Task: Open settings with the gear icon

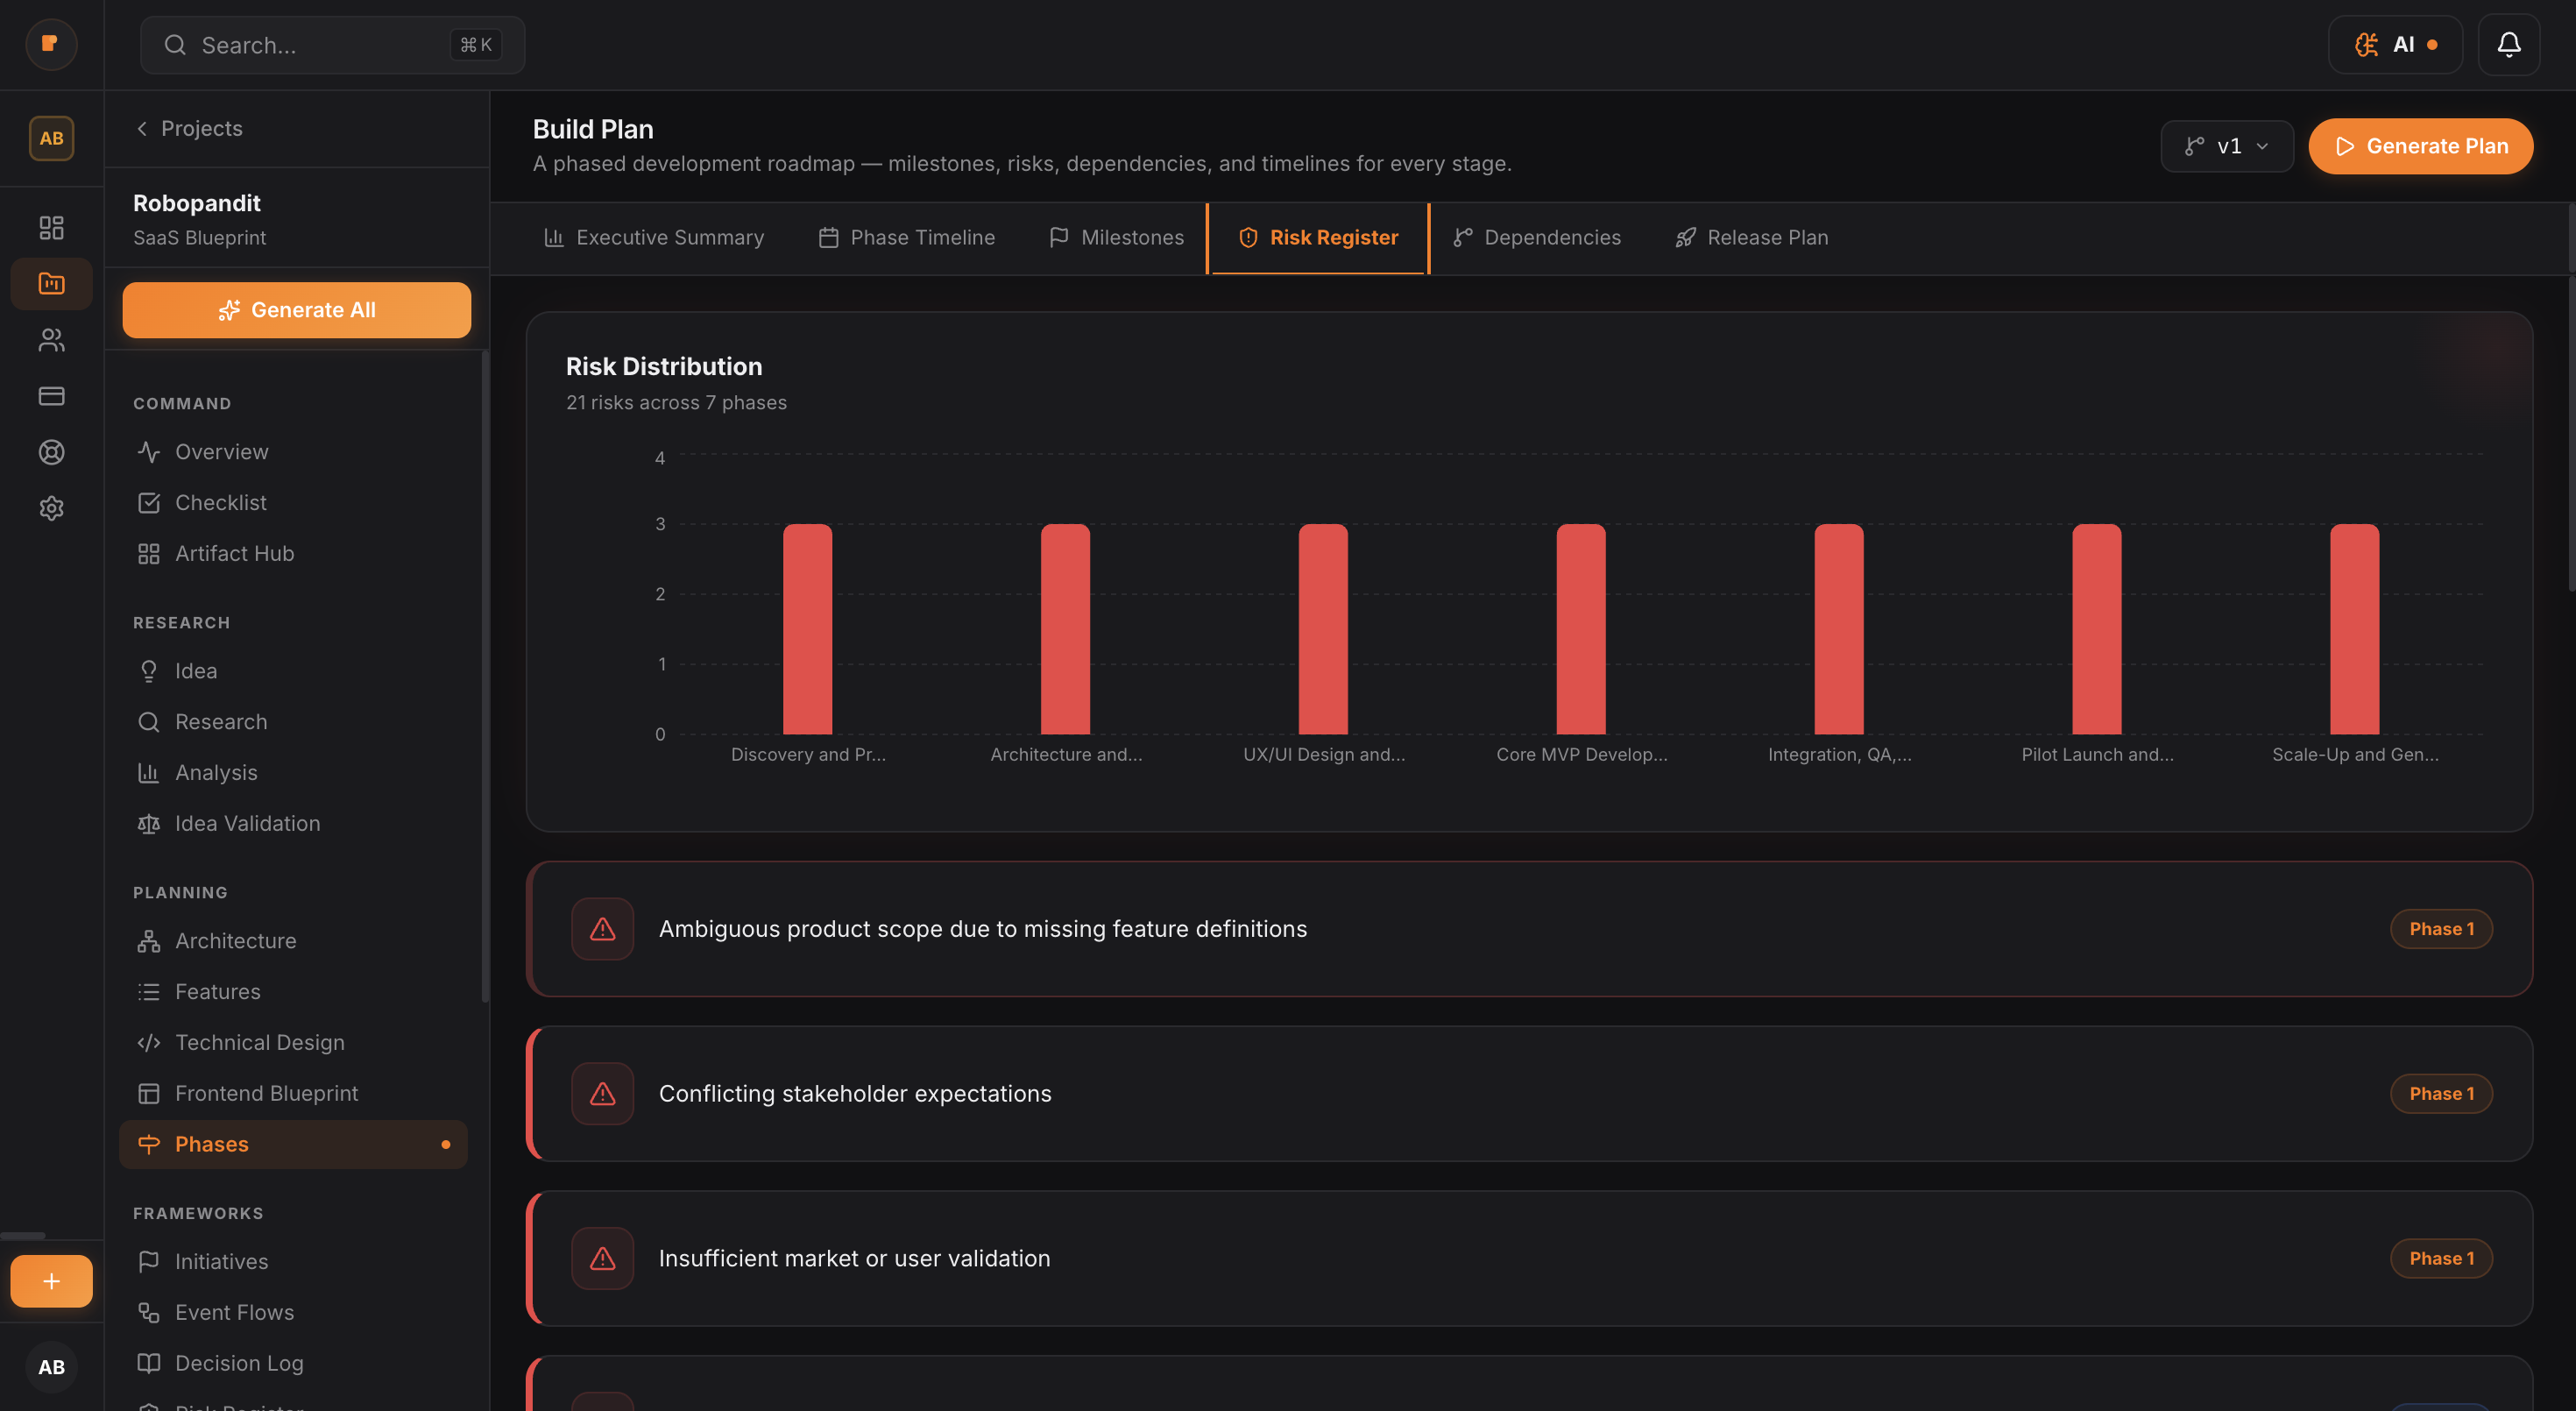Action: click(51, 508)
